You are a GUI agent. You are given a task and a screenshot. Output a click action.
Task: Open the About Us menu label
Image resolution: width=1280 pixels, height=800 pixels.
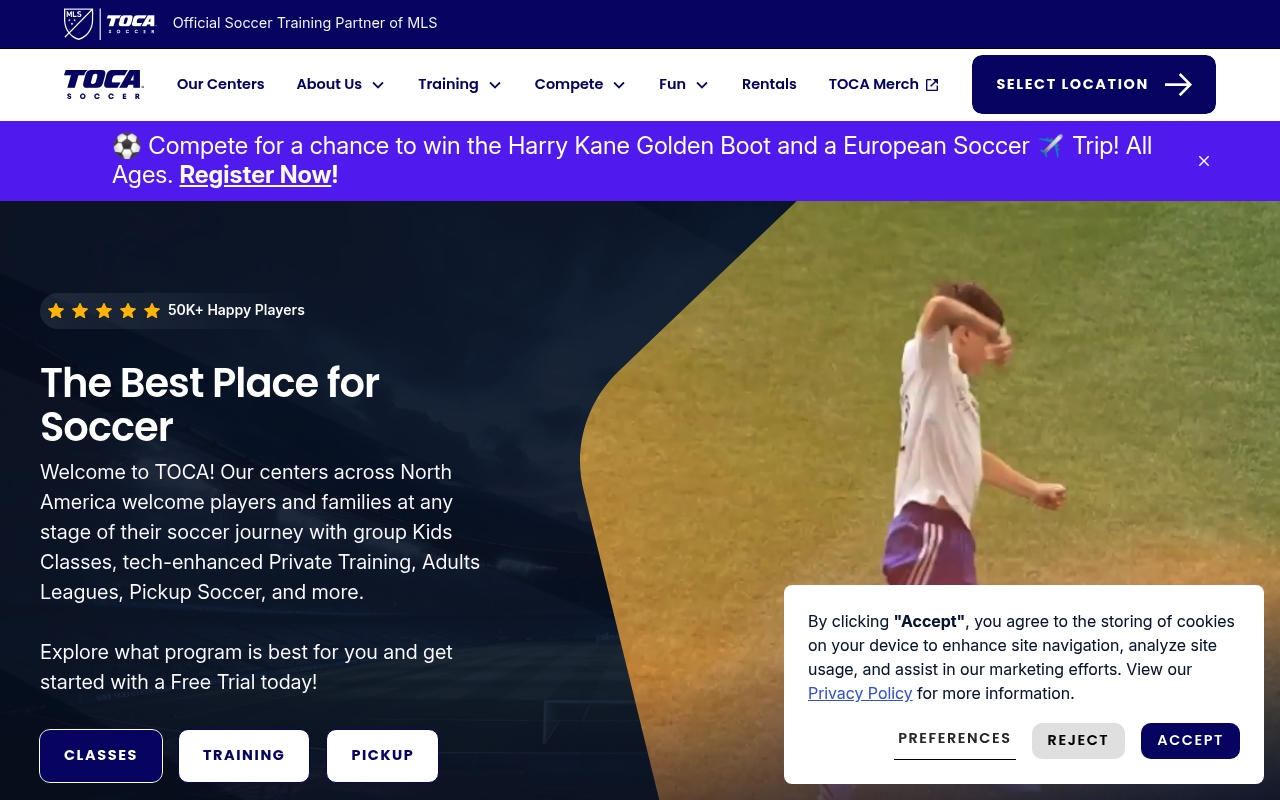tap(329, 84)
